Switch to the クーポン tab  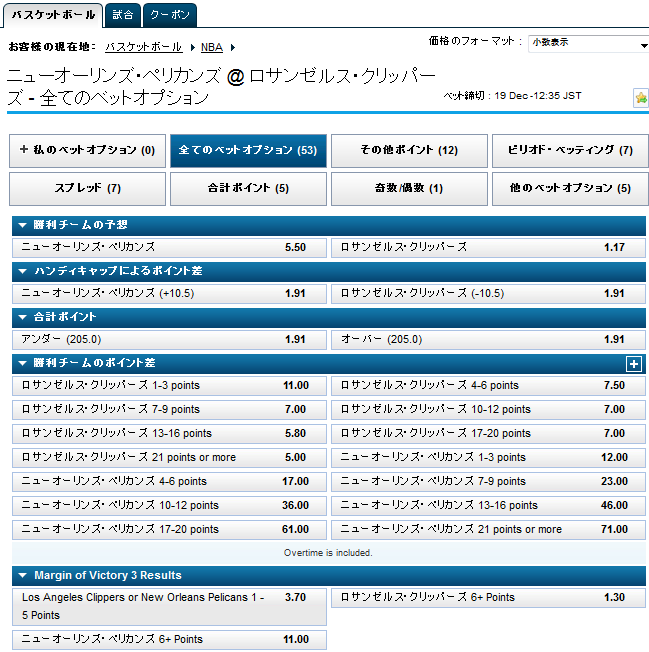coord(169,15)
